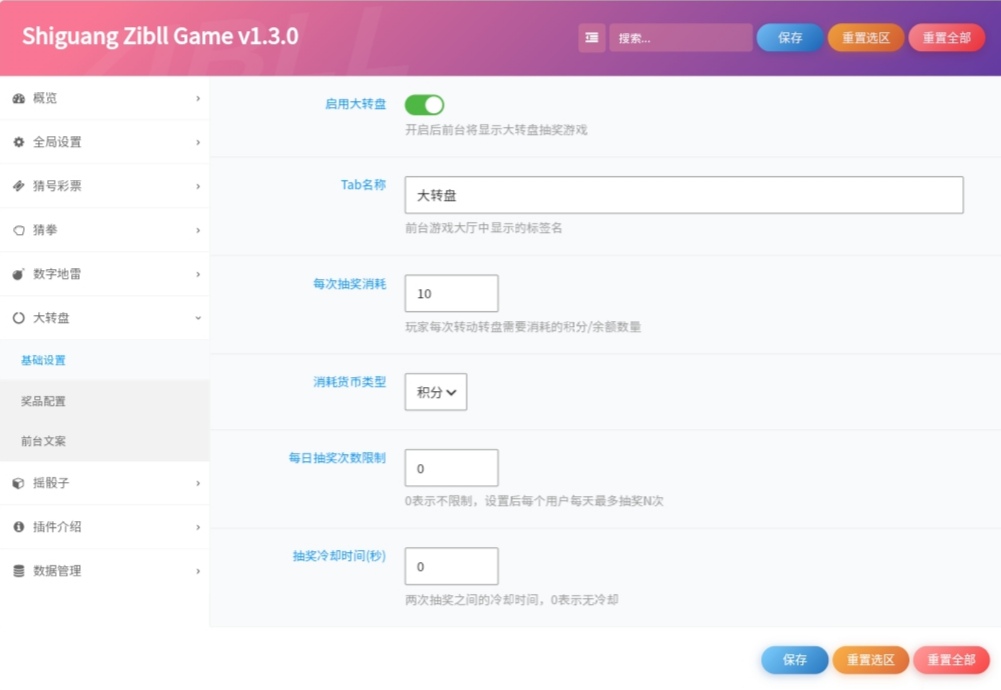This screenshot has width=1001, height=690.
Task: Open the 猜号彩票 sidebar section
Action: pyautogui.click(x=105, y=186)
